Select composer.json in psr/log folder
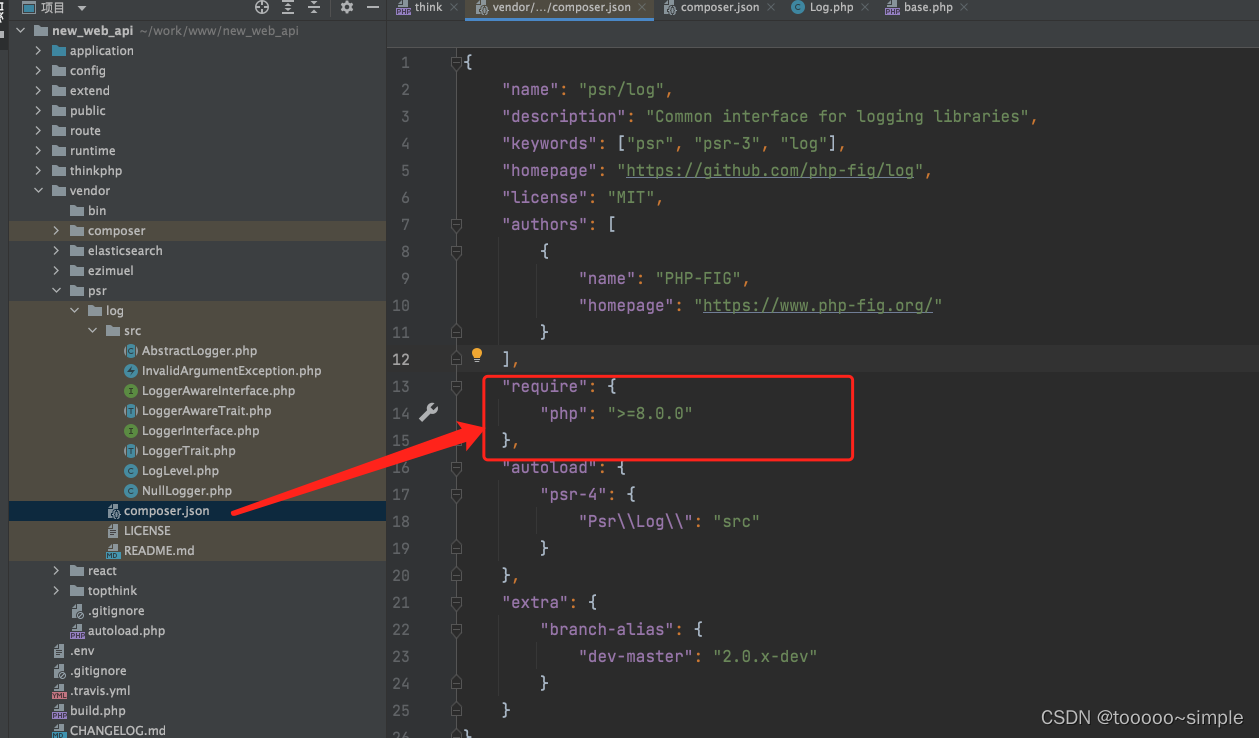 point(167,511)
